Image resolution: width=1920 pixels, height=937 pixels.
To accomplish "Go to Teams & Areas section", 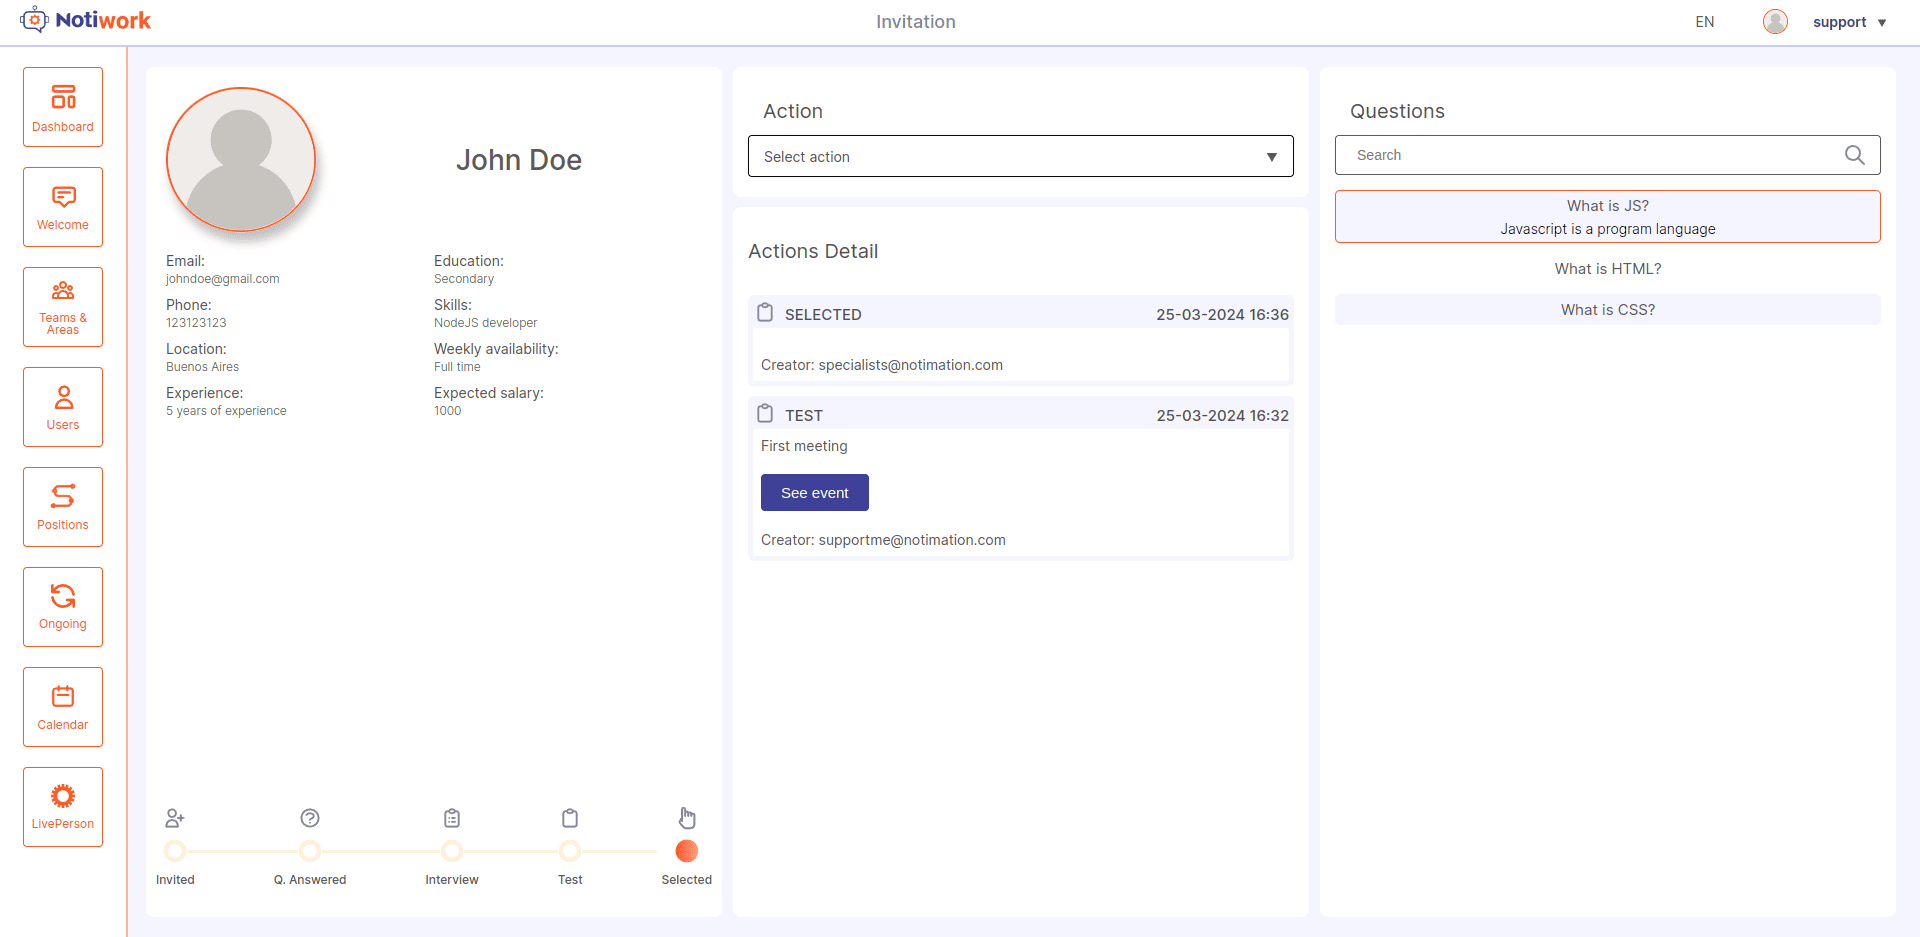I will pos(63,307).
